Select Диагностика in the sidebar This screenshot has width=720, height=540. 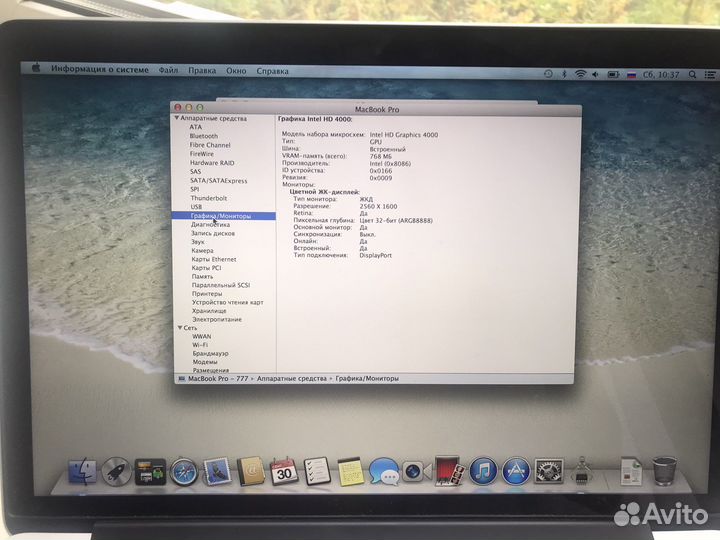click(210, 225)
